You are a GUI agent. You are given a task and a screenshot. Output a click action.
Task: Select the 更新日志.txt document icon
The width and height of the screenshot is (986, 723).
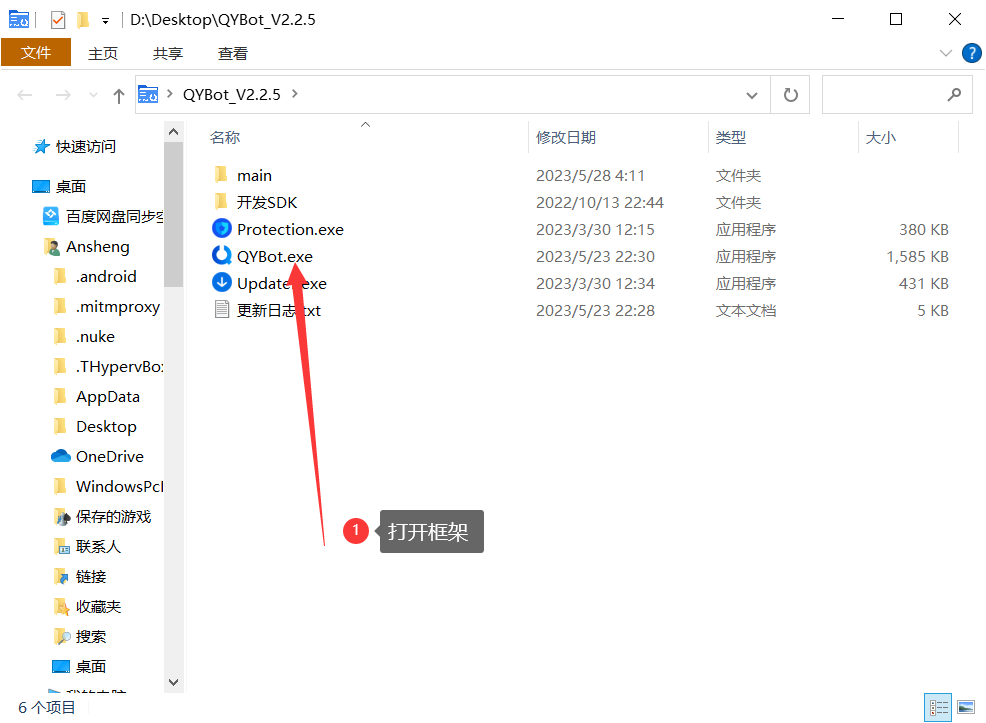[222, 310]
